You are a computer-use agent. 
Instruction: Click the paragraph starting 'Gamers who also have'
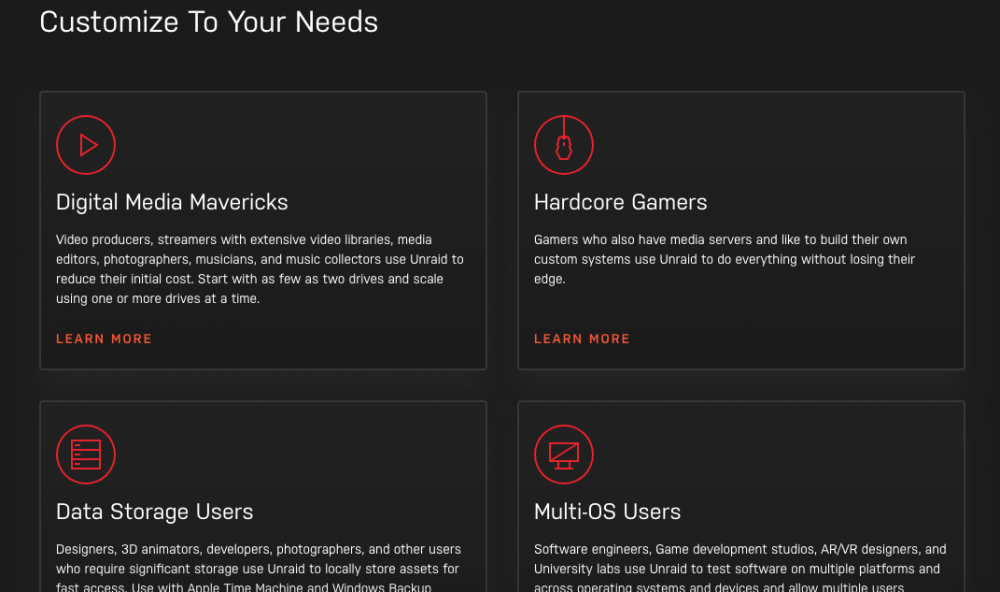click(724, 260)
